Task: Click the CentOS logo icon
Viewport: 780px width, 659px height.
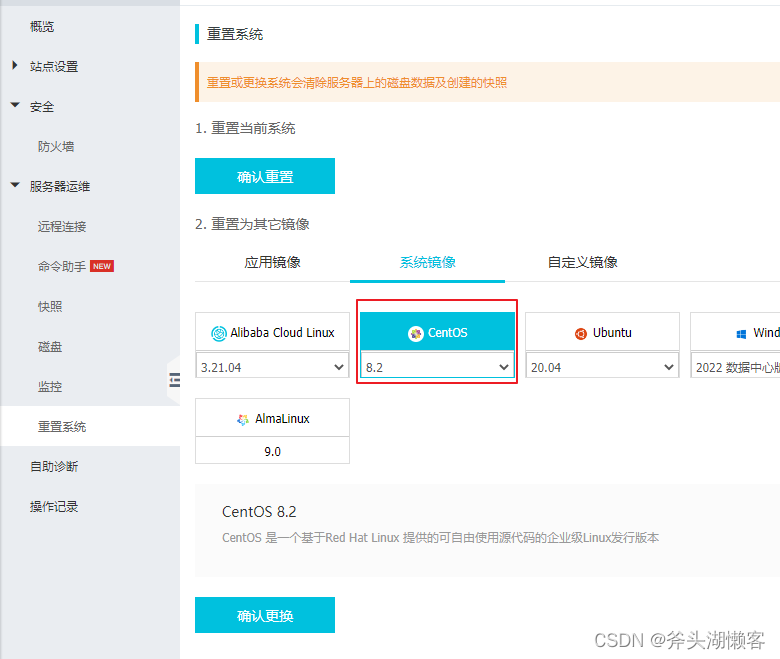Action: pyautogui.click(x=415, y=333)
